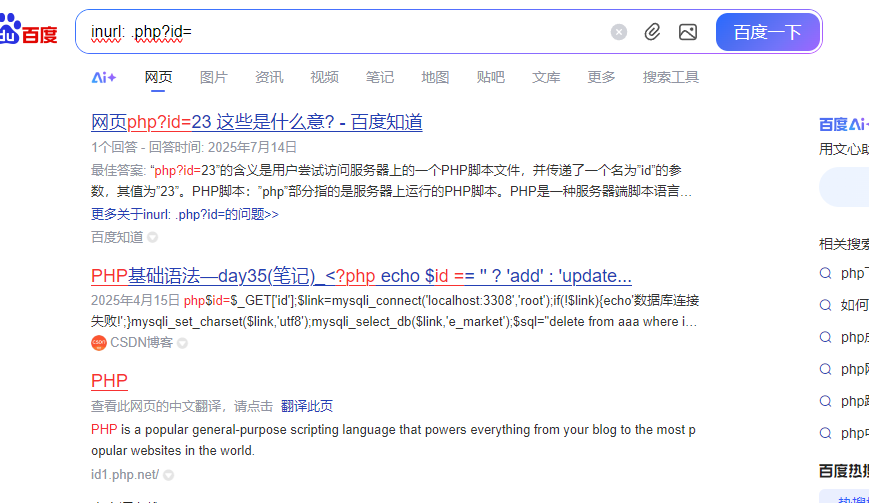
Task: Open the AI+ tab
Action: click(x=104, y=77)
